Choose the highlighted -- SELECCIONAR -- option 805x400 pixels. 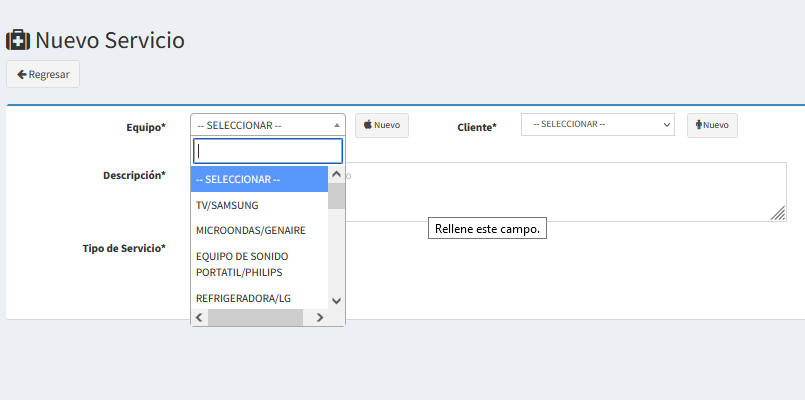point(238,180)
